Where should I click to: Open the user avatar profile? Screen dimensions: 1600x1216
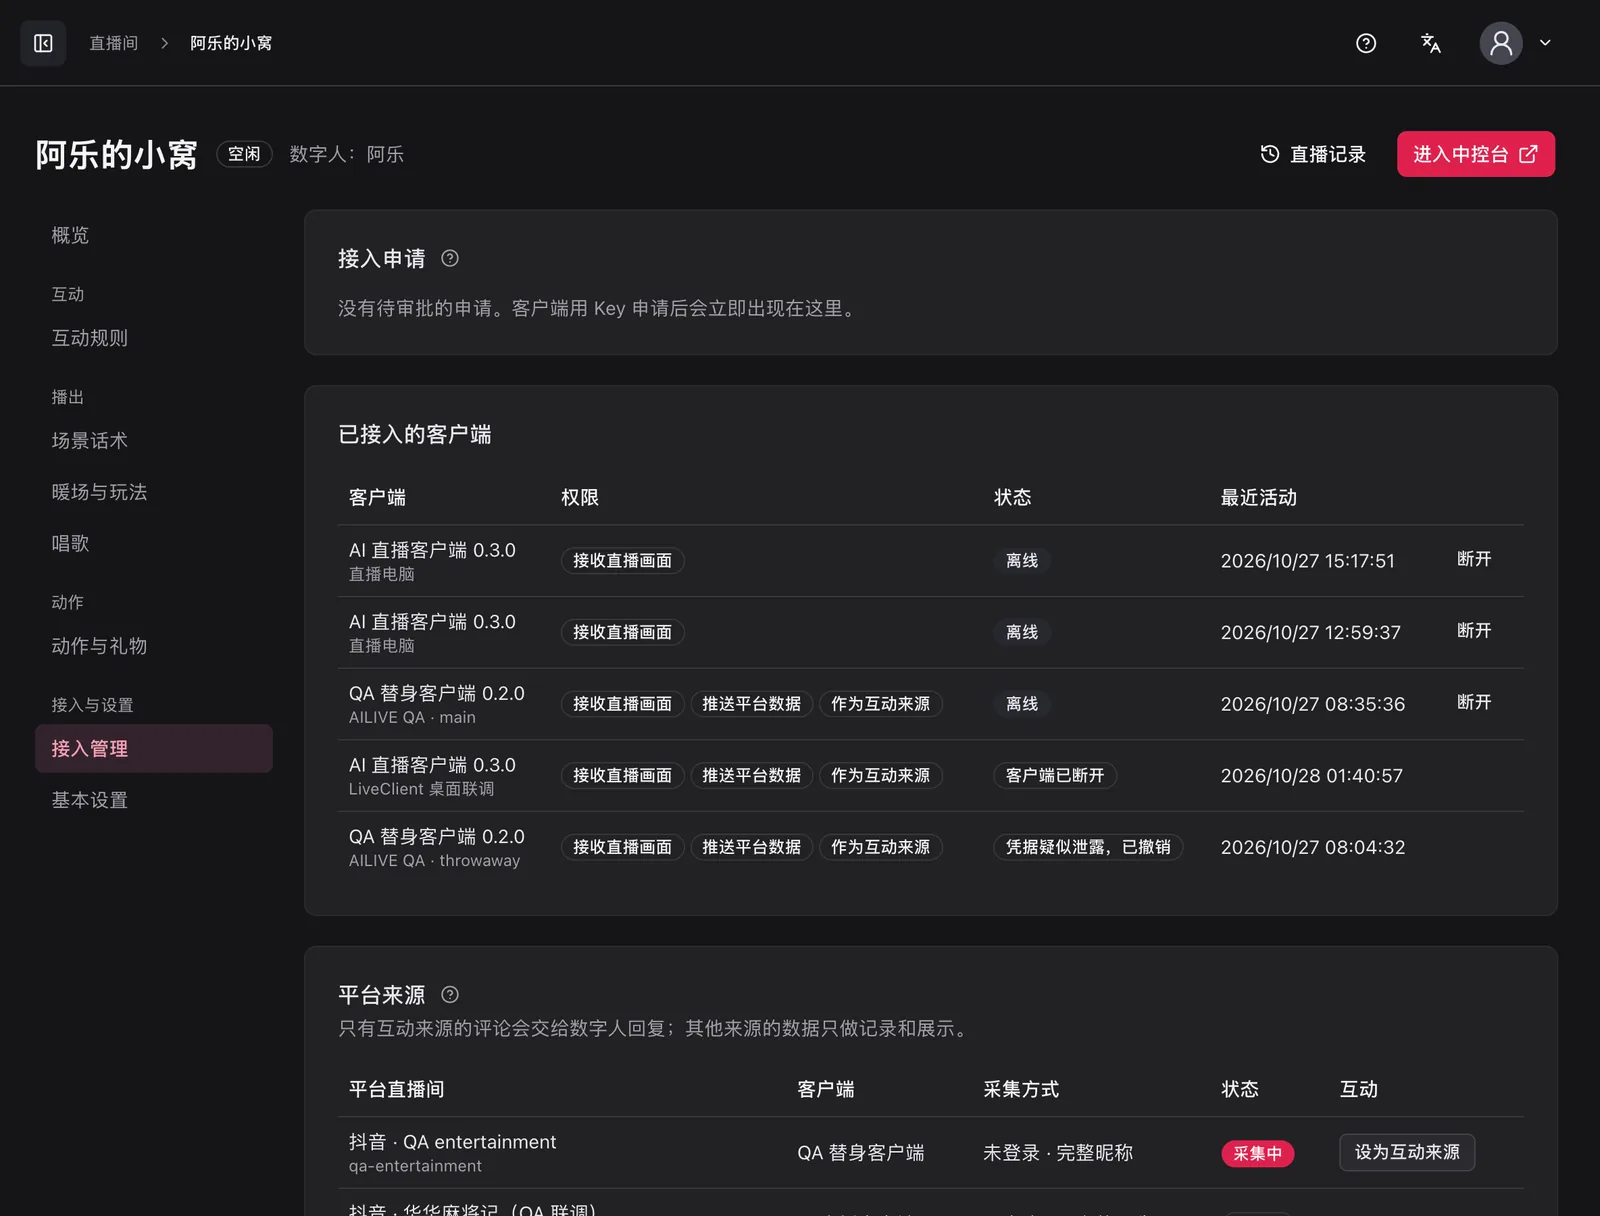point(1501,43)
